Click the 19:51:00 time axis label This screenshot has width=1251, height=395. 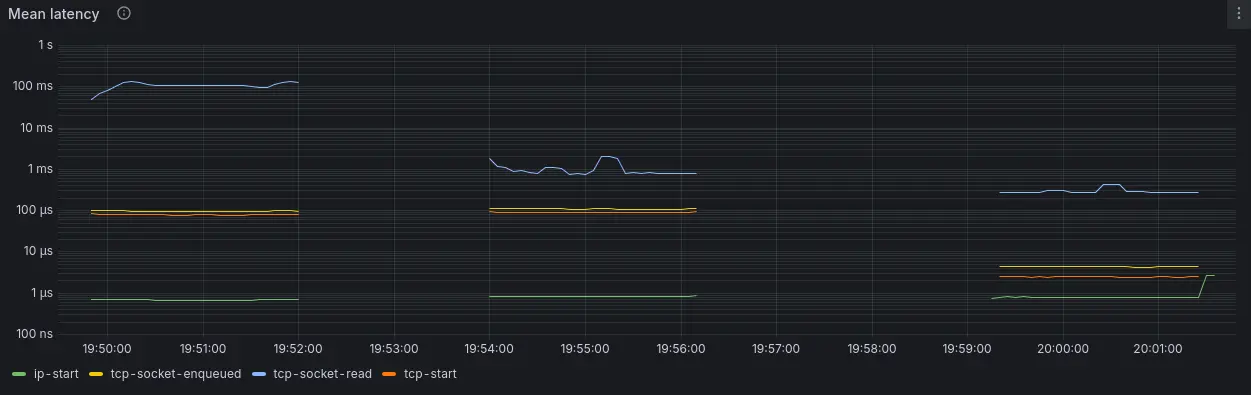pos(203,349)
